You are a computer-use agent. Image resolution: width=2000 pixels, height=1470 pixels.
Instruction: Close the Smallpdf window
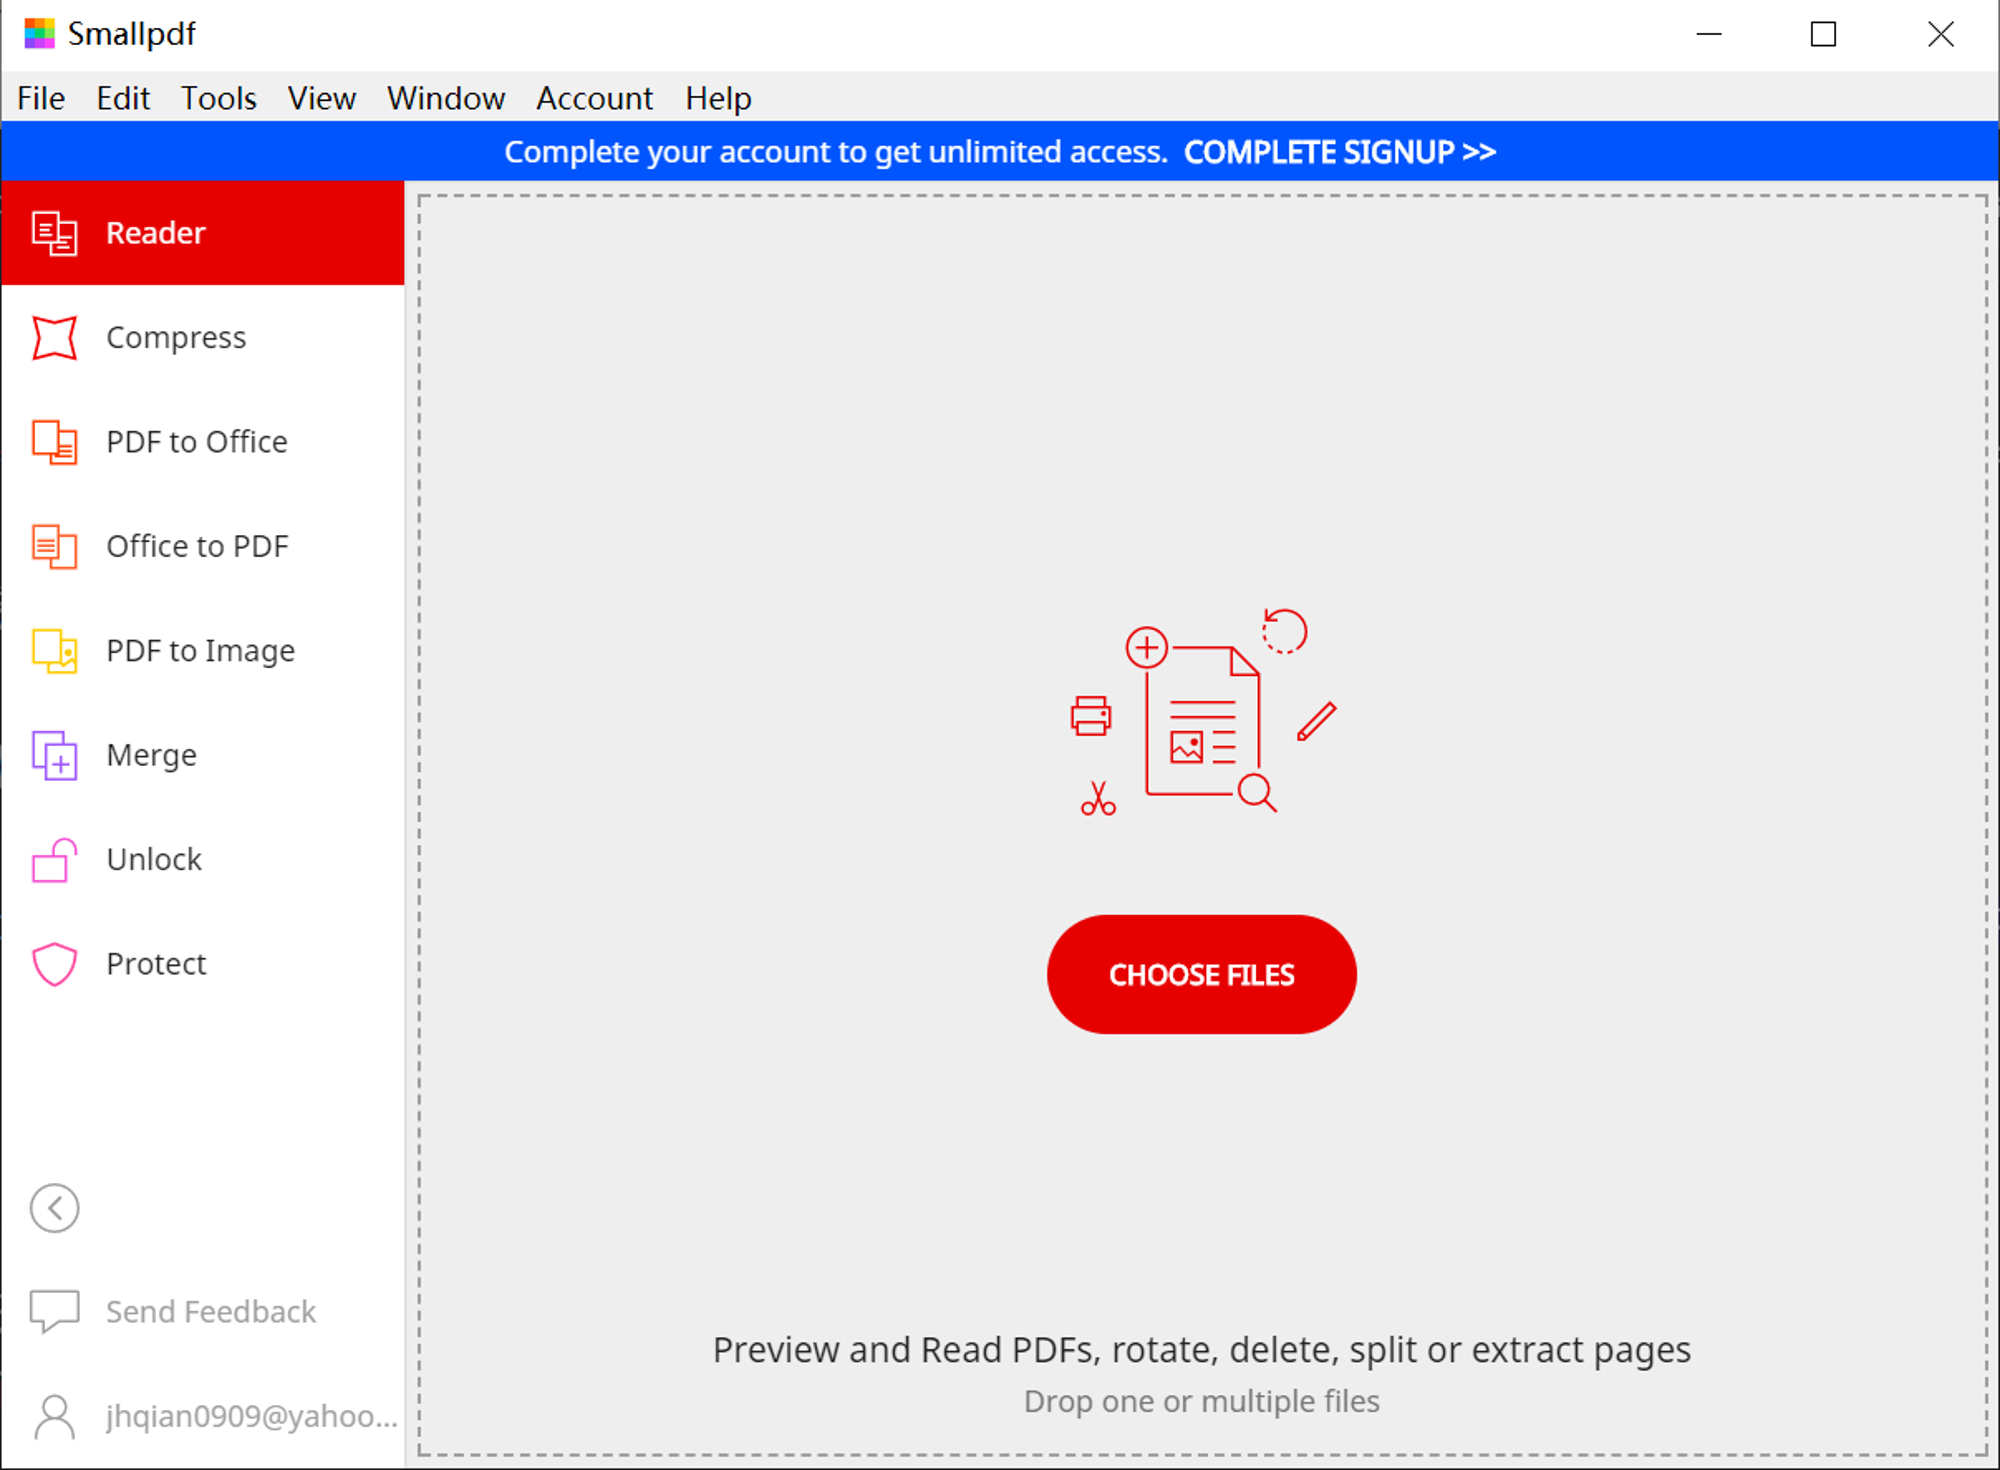pos(1940,34)
